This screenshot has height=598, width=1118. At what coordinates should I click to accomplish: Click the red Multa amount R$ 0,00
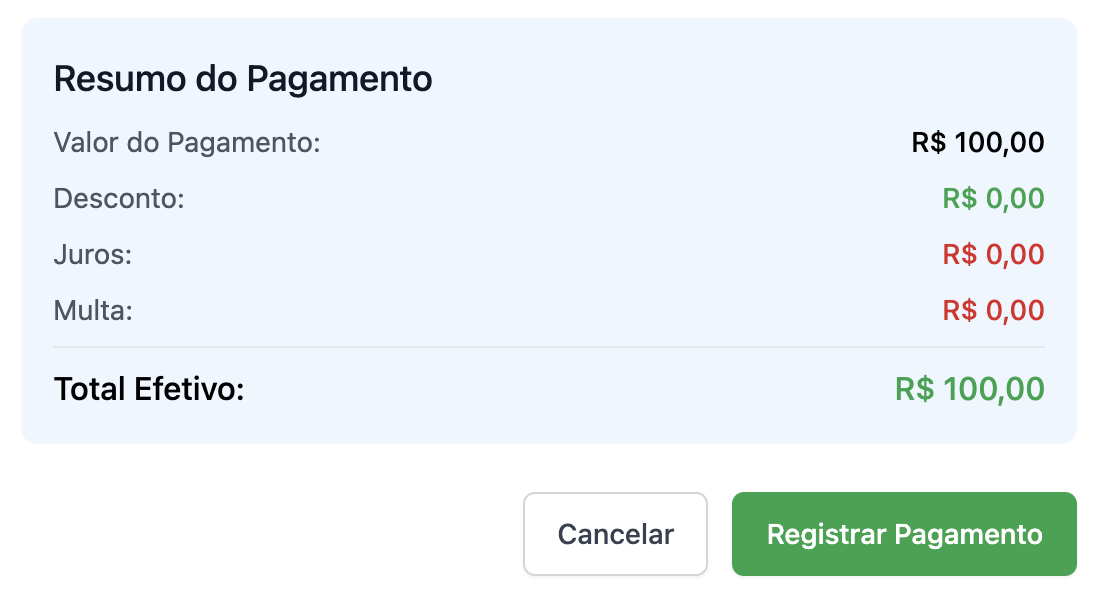(x=993, y=311)
